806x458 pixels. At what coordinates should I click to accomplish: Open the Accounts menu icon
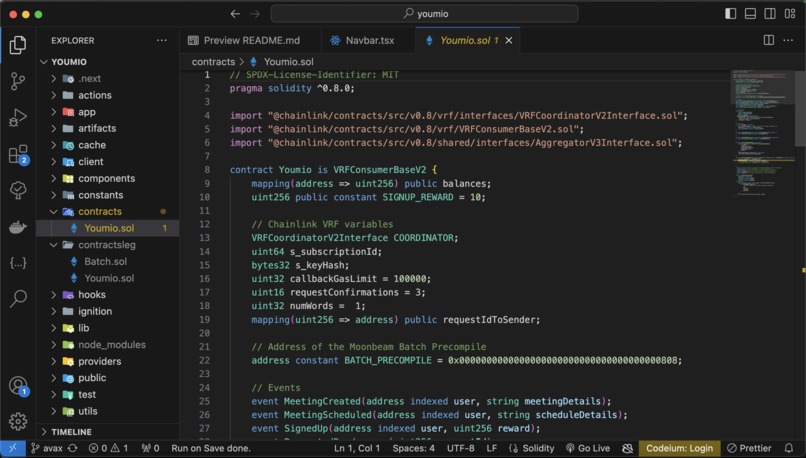(x=19, y=386)
